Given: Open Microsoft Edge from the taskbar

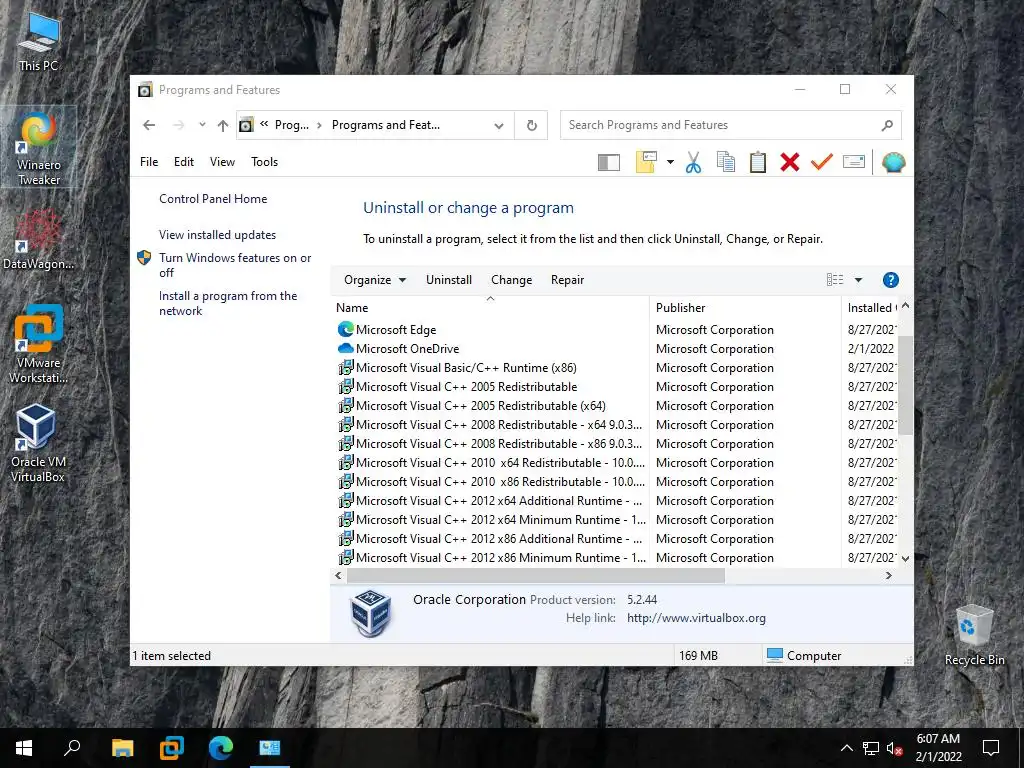Looking at the screenshot, I should [x=221, y=748].
